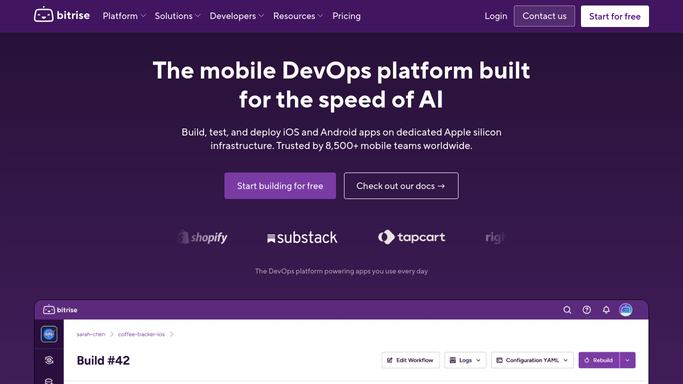Viewport: 683px width, 384px height.
Task: Click the eye-shaped sidebar icon
Action: click(x=49, y=360)
